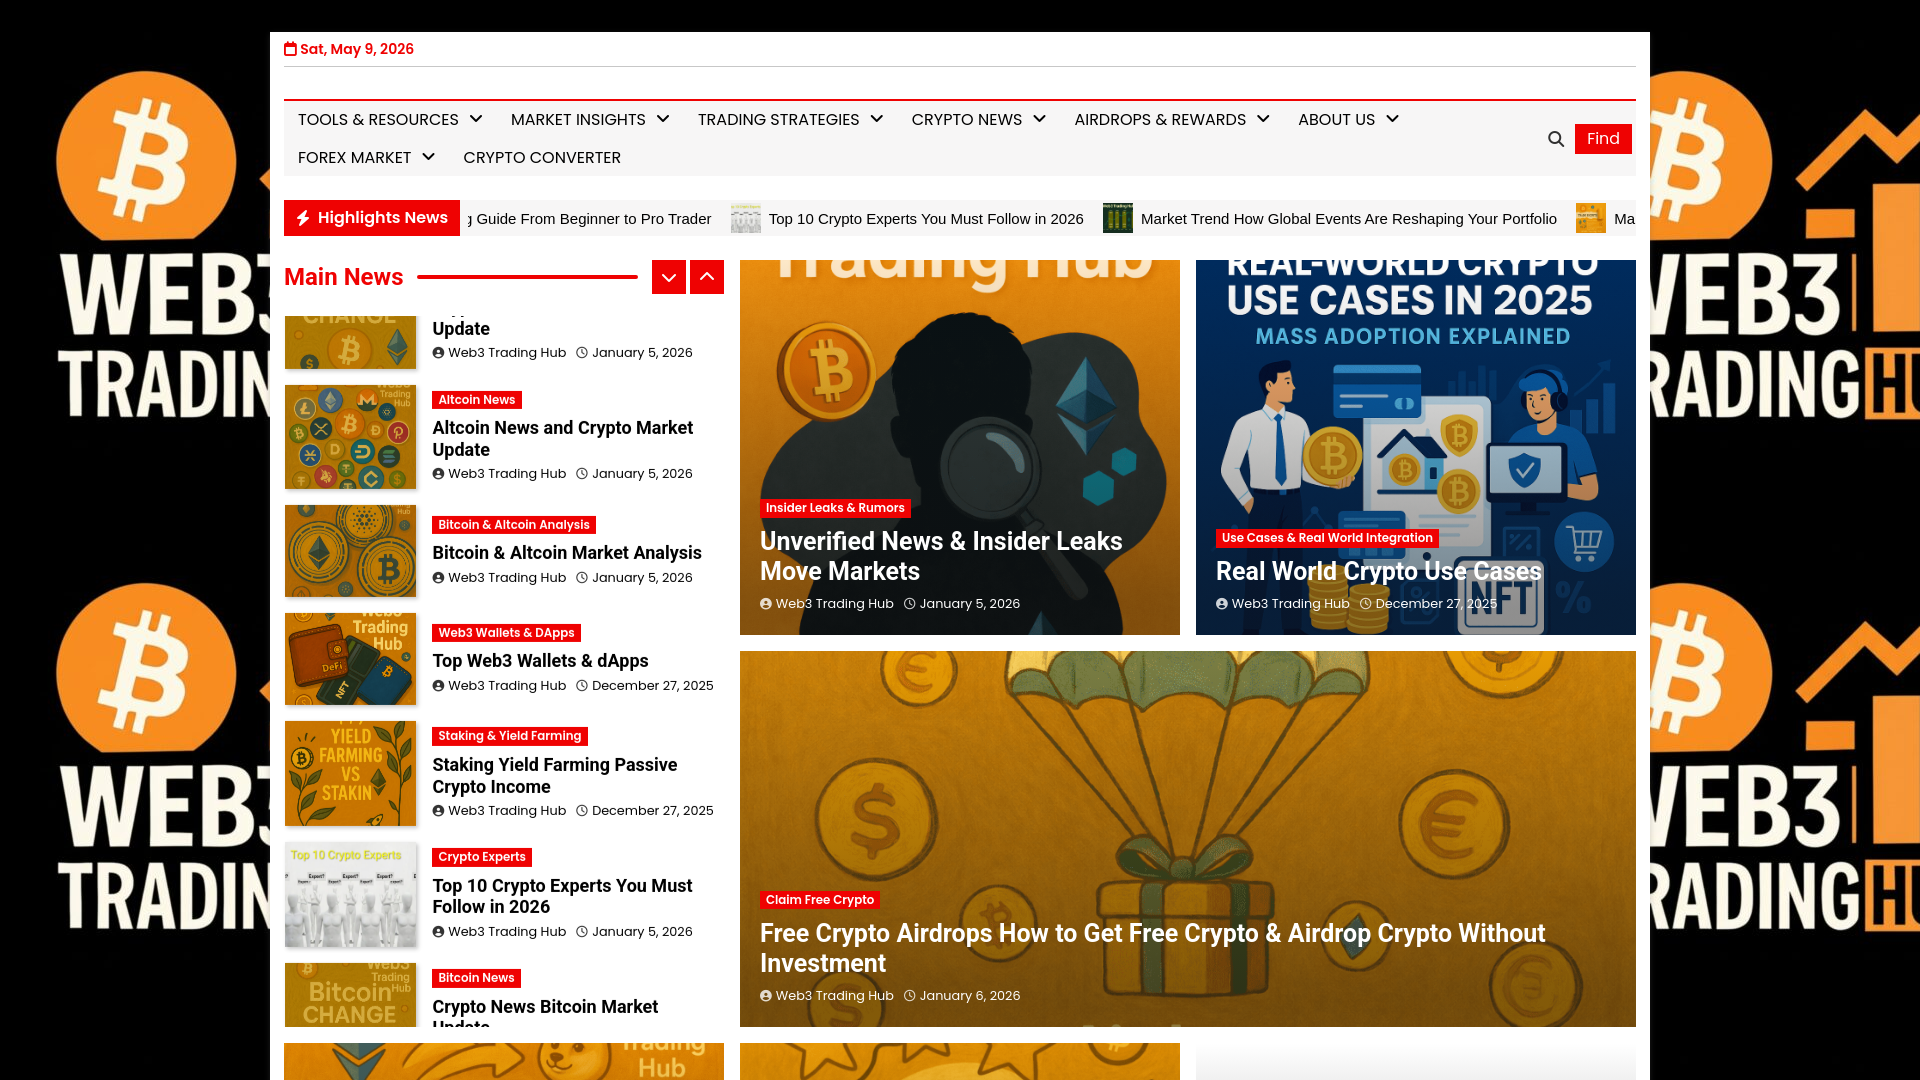Open the Bitcoin News category tag
1920x1080 pixels.
tap(476, 978)
